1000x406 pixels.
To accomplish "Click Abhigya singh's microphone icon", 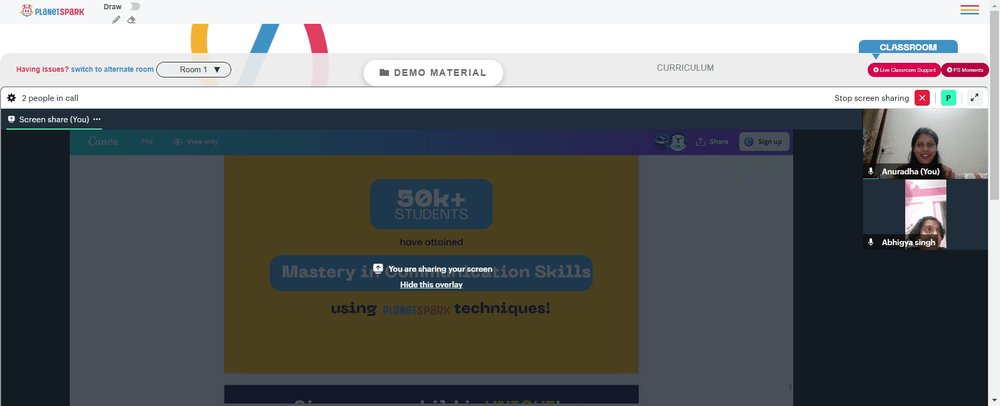I will click(871, 242).
